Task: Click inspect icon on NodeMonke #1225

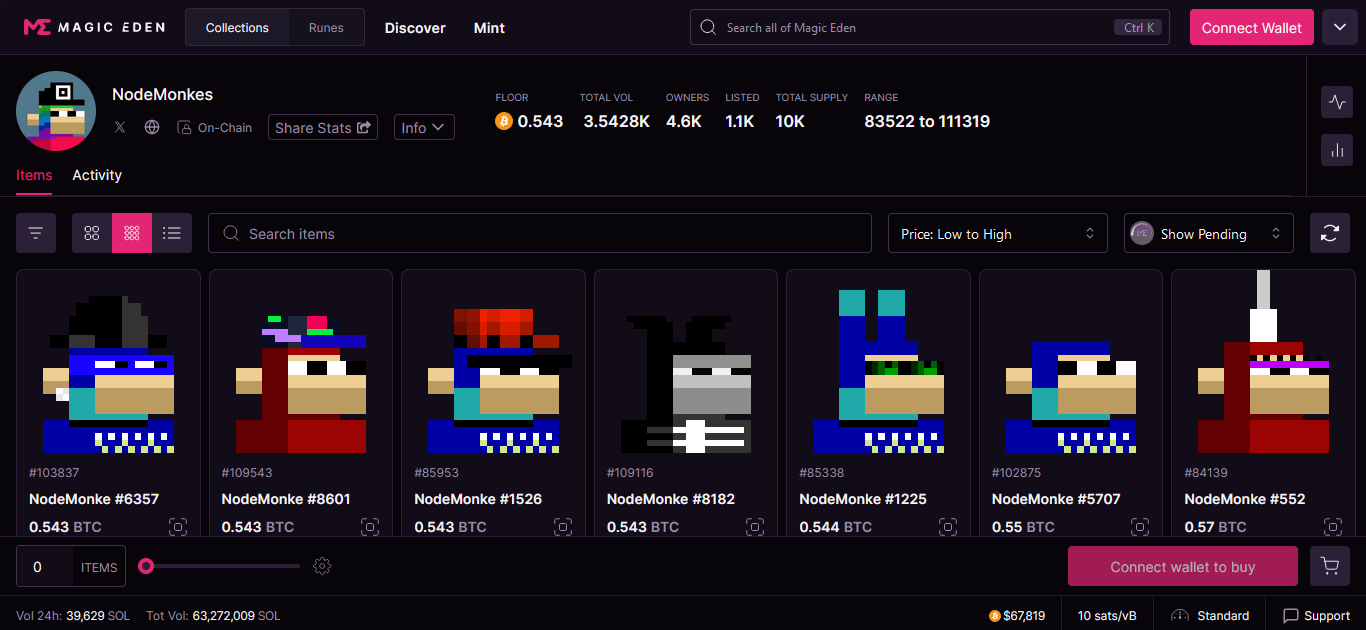Action: 948,527
